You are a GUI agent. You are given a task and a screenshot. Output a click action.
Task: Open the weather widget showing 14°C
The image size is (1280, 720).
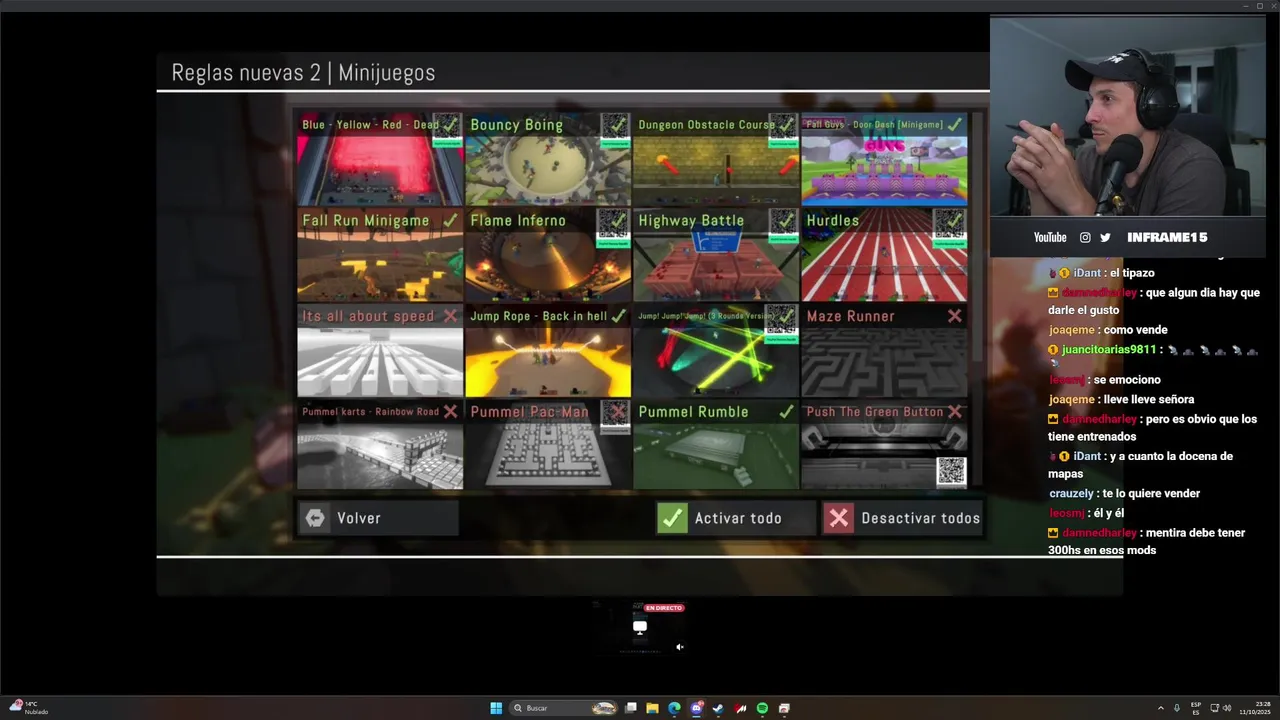tap(30, 707)
